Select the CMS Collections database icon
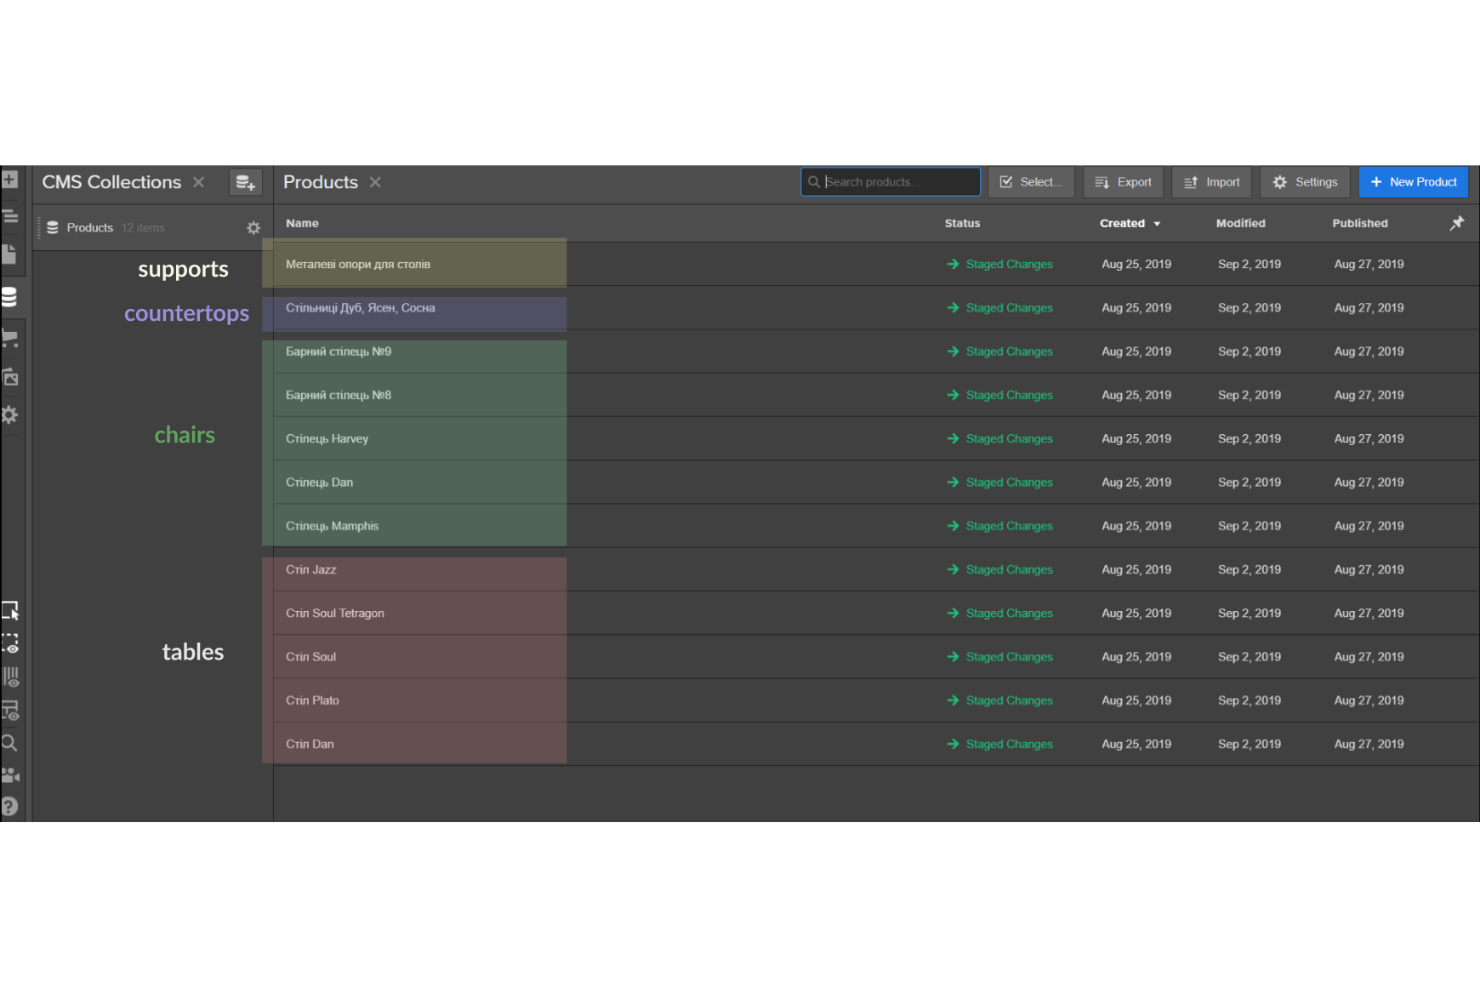 click(10, 296)
